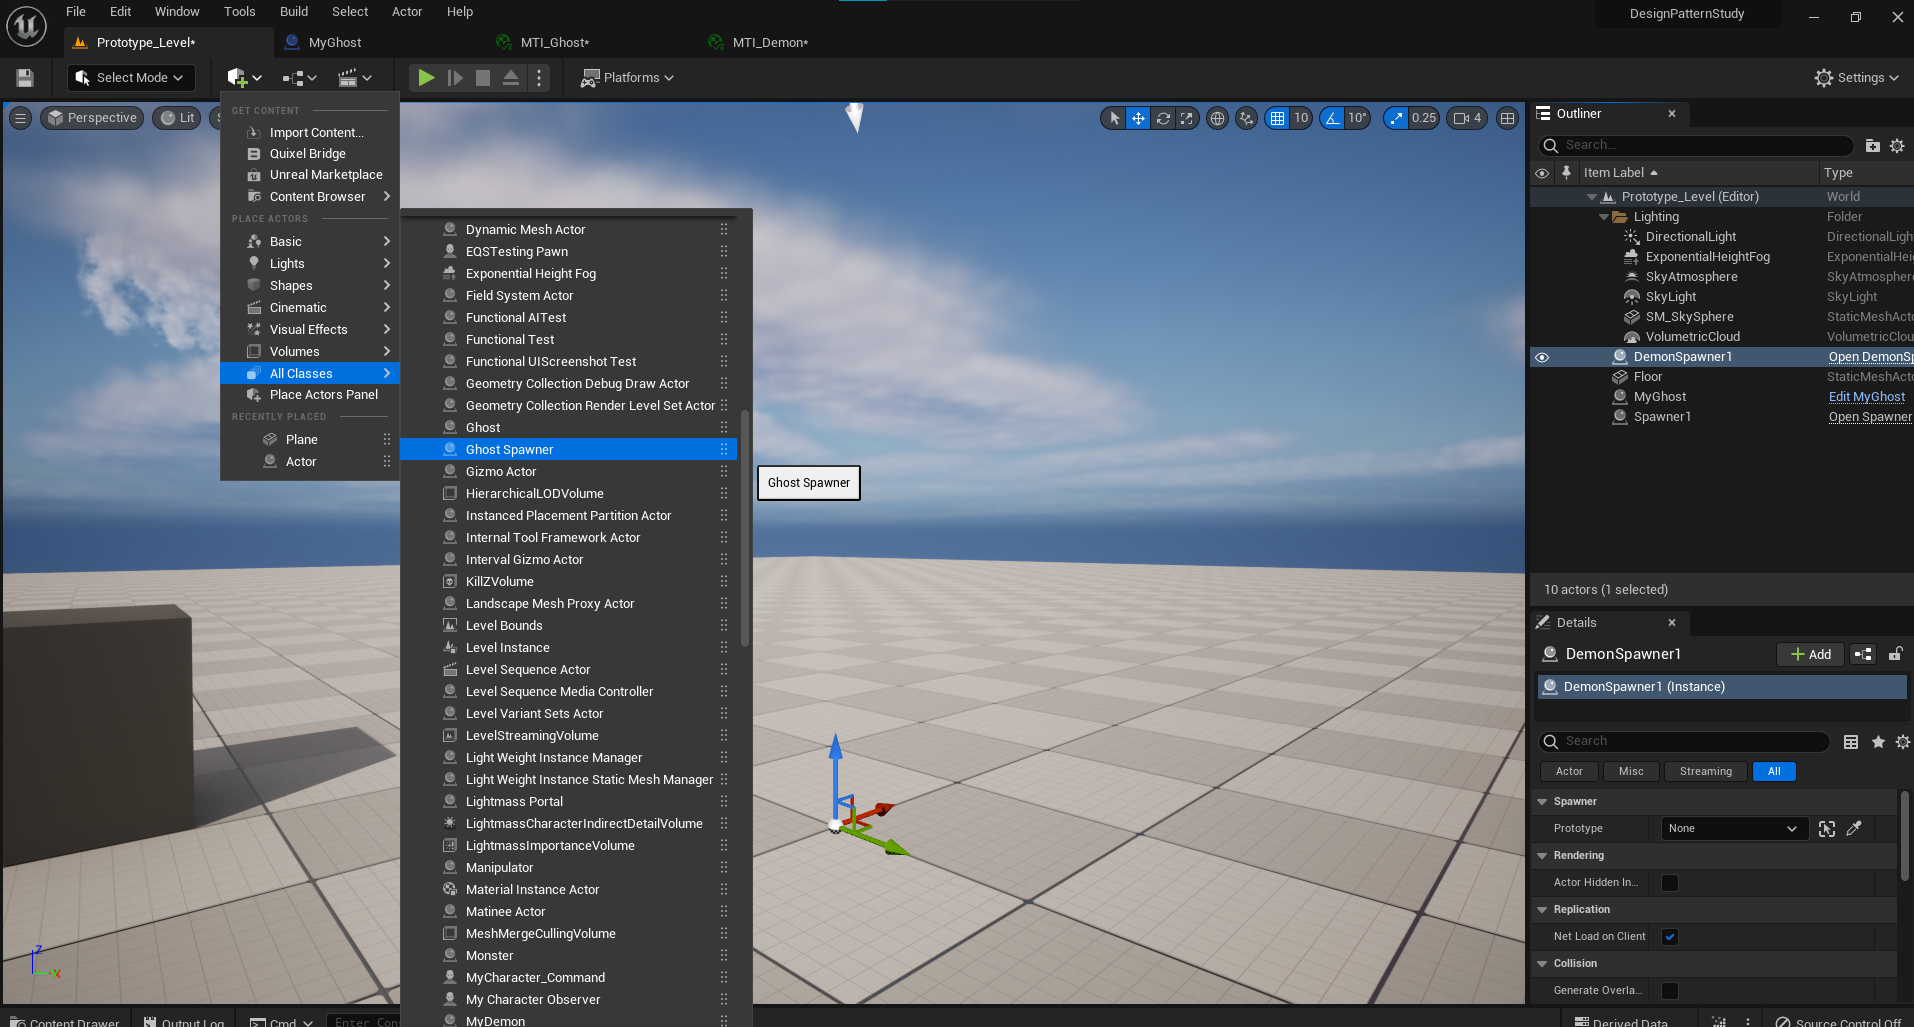Open Select Mode dropdown

(x=130, y=78)
